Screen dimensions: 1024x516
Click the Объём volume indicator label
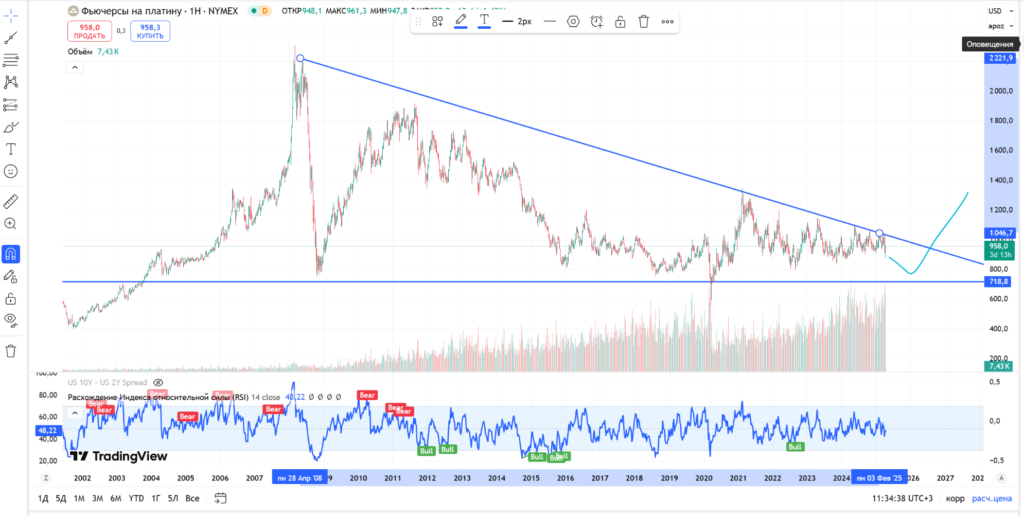[x=80, y=52]
